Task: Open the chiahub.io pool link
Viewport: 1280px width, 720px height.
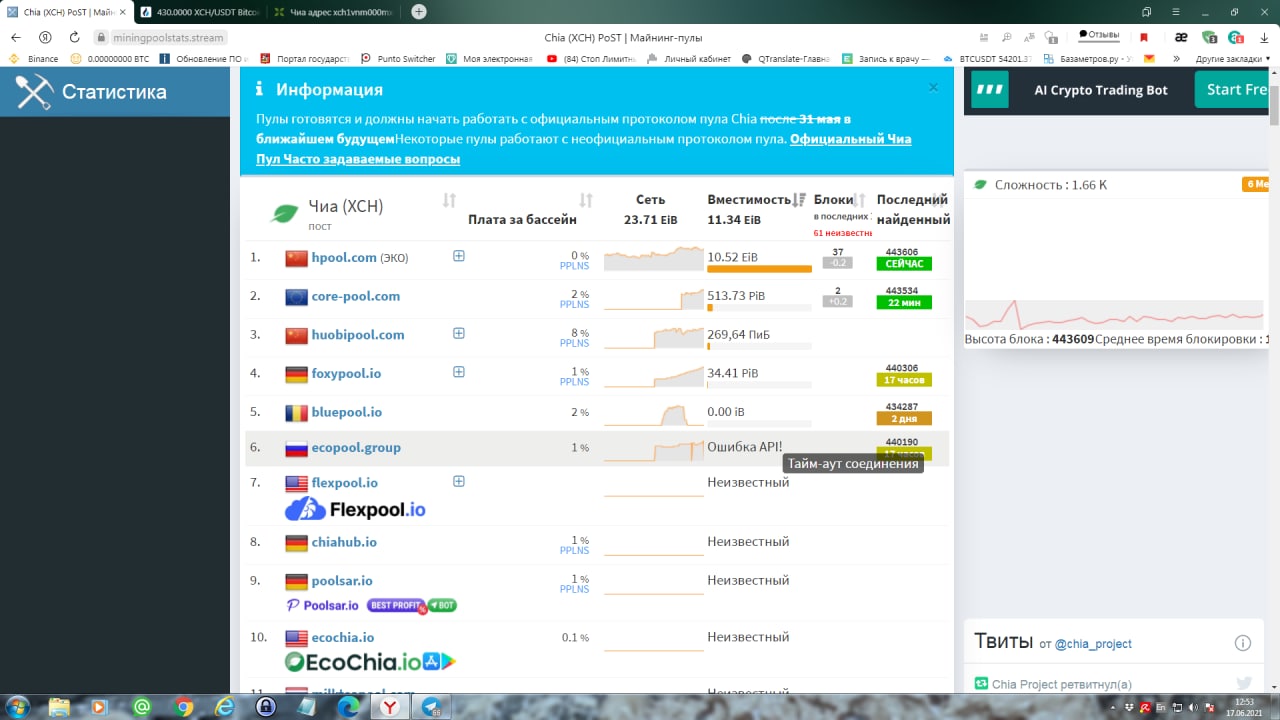Action: [x=344, y=542]
